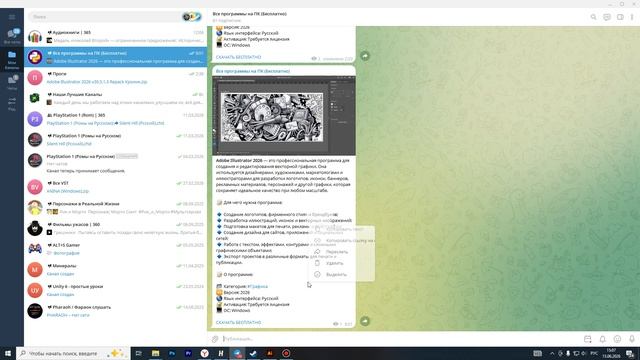Choose 'Удалить' in context menu
The width and height of the screenshot is (640, 360).
point(342,263)
